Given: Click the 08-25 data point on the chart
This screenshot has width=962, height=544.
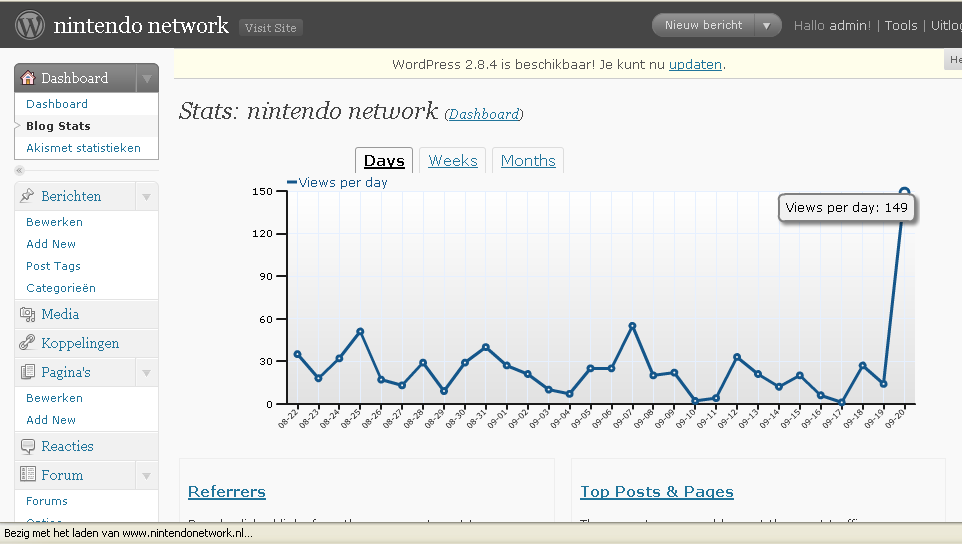Looking at the screenshot, I should (360, 332).
